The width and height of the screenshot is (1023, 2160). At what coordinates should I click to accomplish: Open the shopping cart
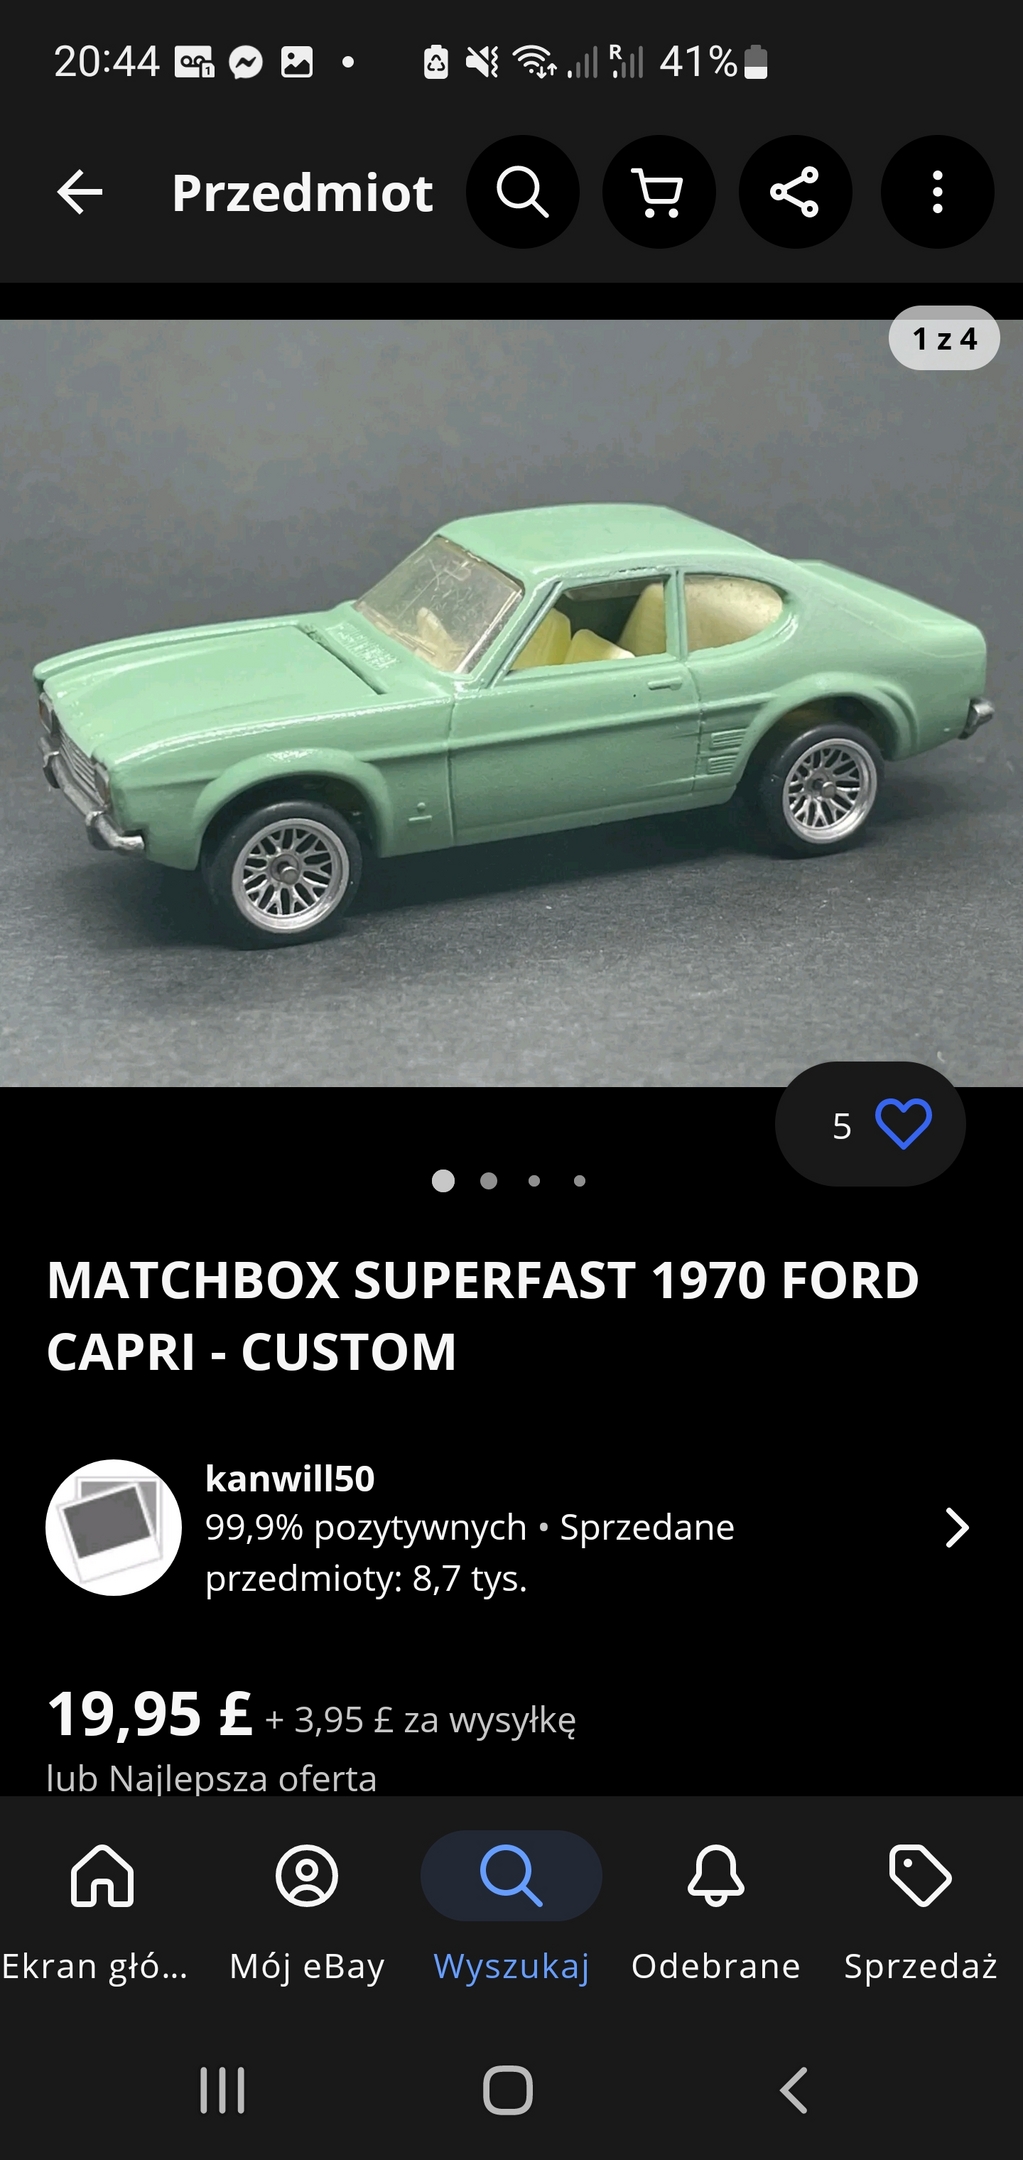tap(659, 192)
